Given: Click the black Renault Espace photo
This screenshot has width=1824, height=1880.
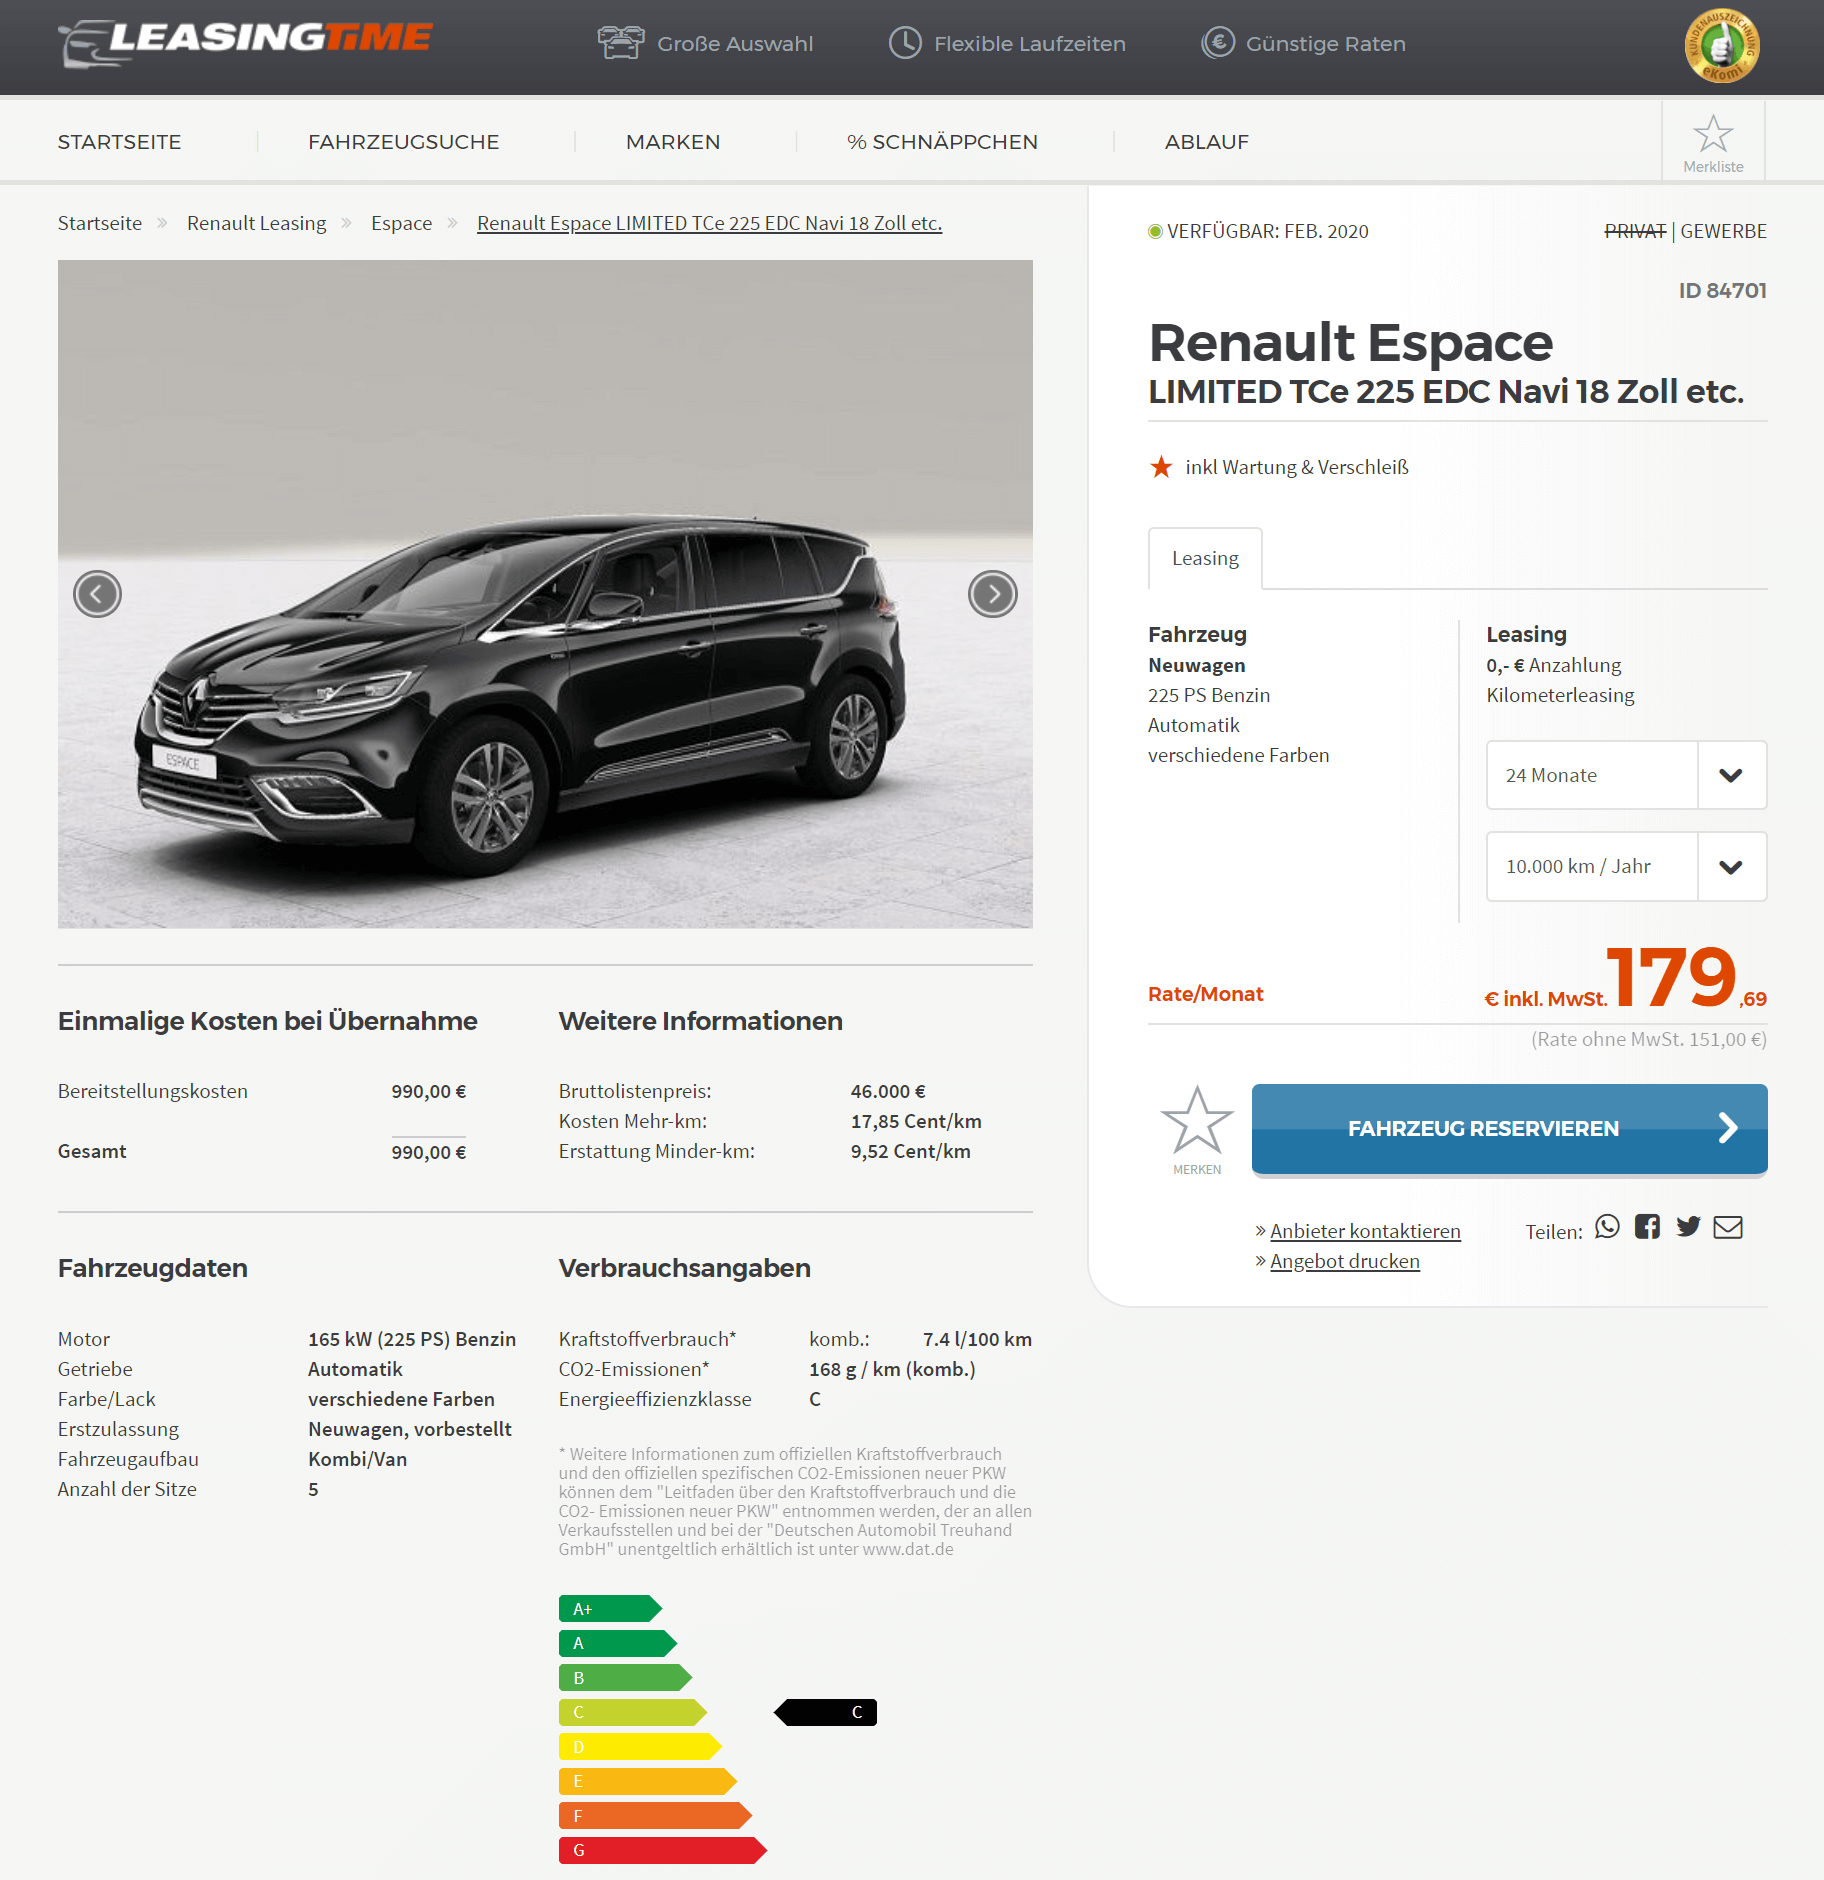Looking at the screenshot, I should 545,594.
